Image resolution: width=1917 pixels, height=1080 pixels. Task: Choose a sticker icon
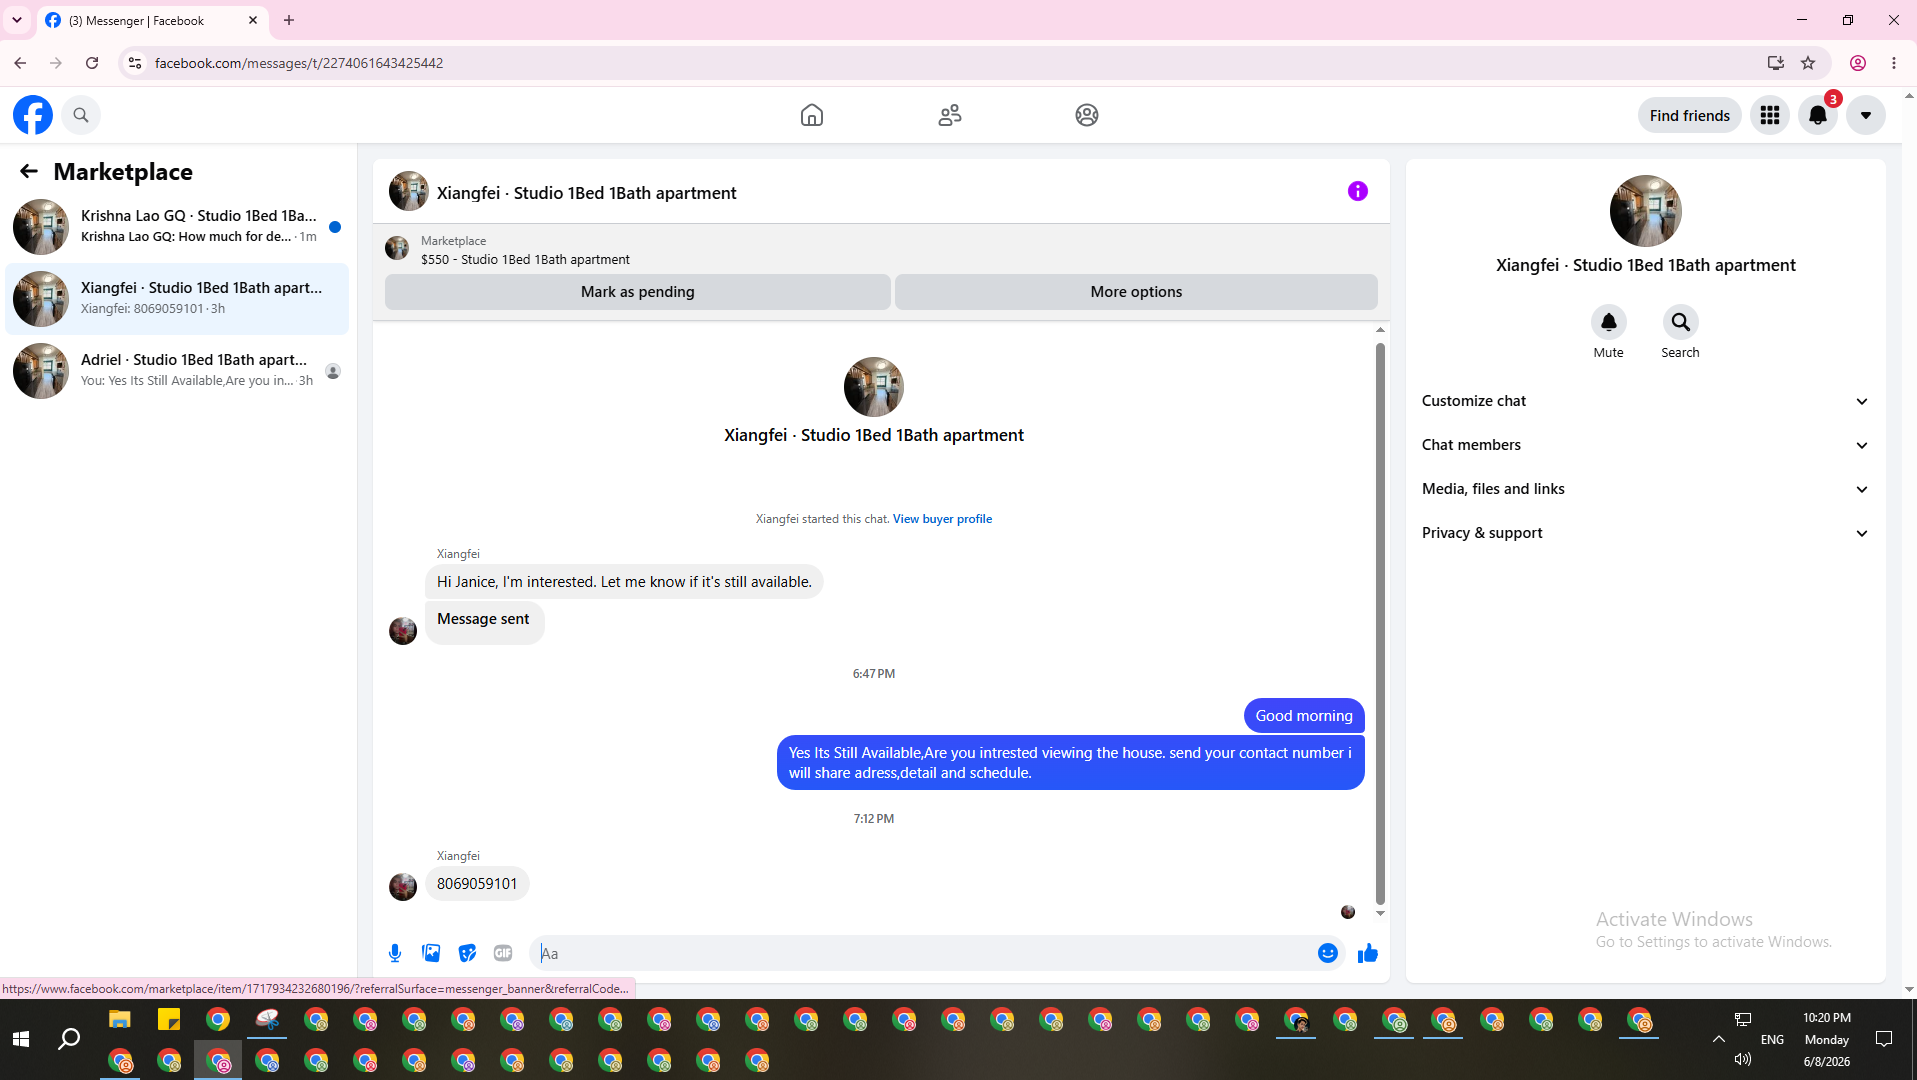point(467,953)
